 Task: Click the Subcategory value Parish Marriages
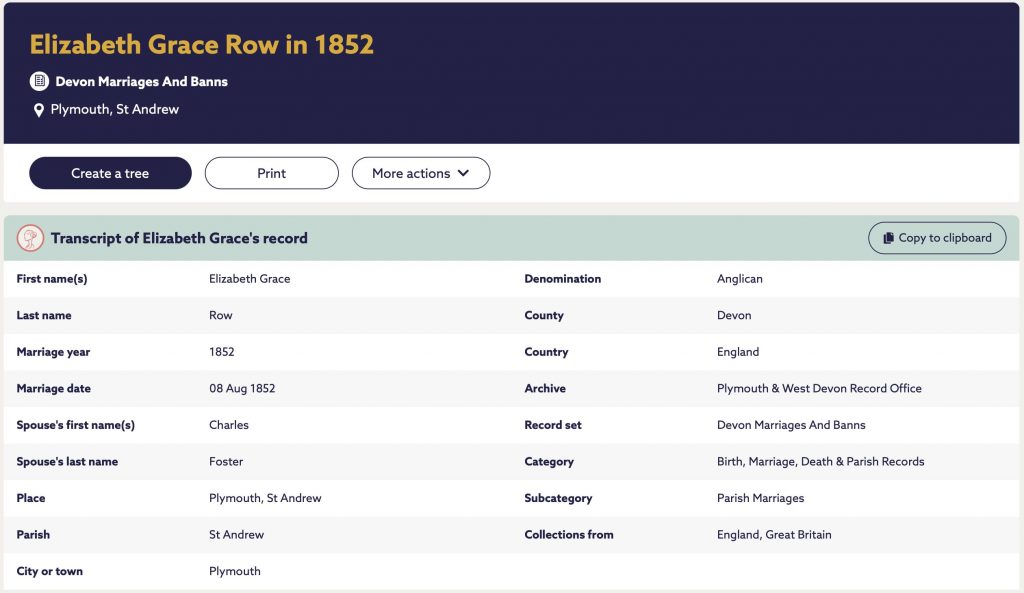760,498
